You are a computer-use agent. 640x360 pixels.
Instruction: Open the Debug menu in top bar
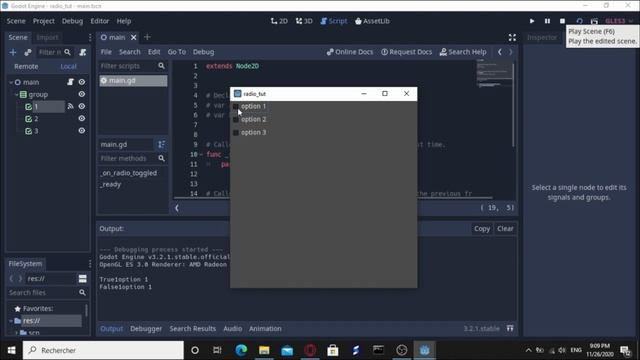click(72, 21)
